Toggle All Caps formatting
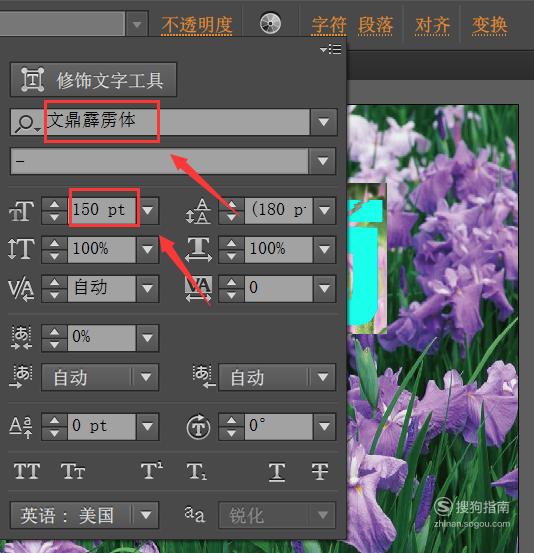 [27, 471]
